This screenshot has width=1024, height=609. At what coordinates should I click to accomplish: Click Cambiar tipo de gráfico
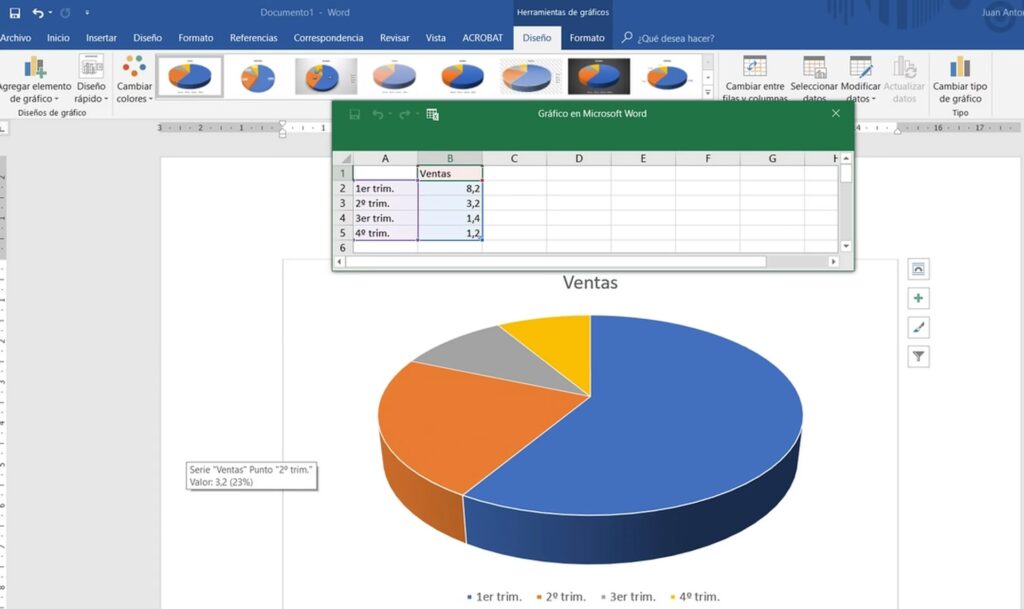pos(960,80)
